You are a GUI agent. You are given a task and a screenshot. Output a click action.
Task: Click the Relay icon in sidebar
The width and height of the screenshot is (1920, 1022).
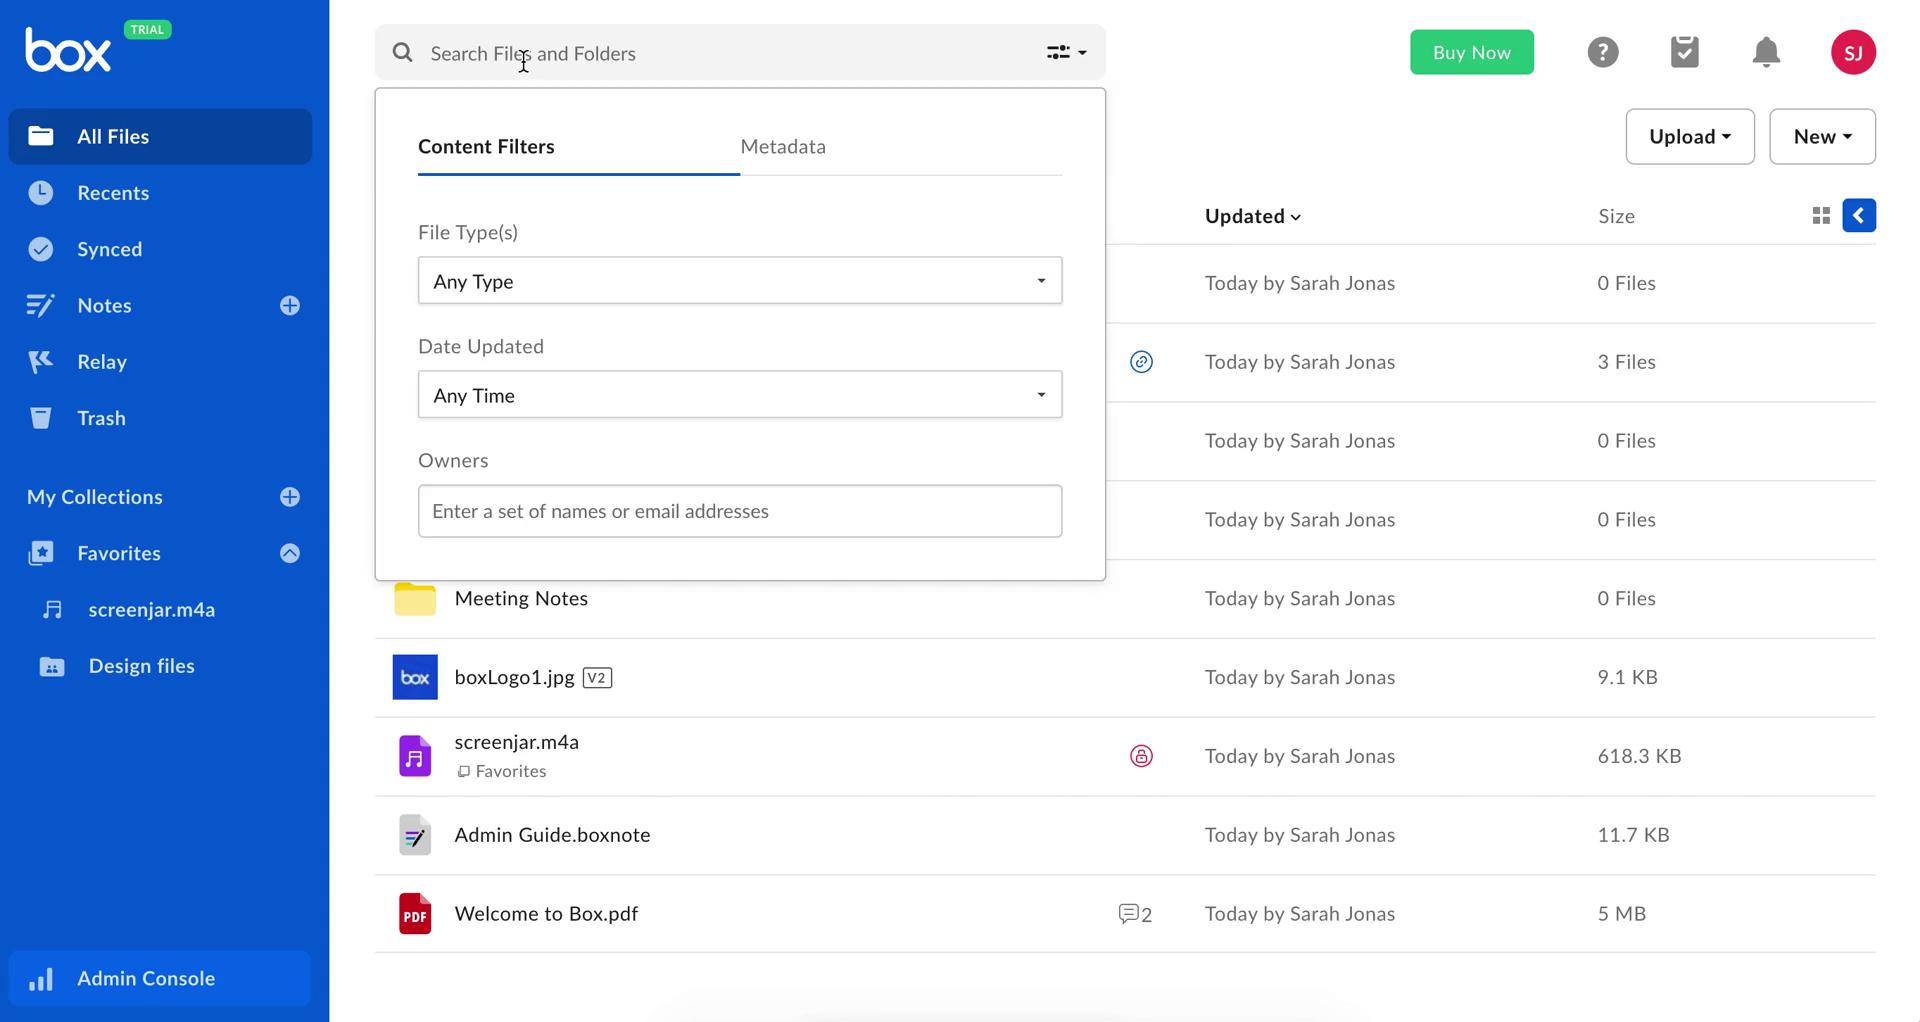[41, 362]
